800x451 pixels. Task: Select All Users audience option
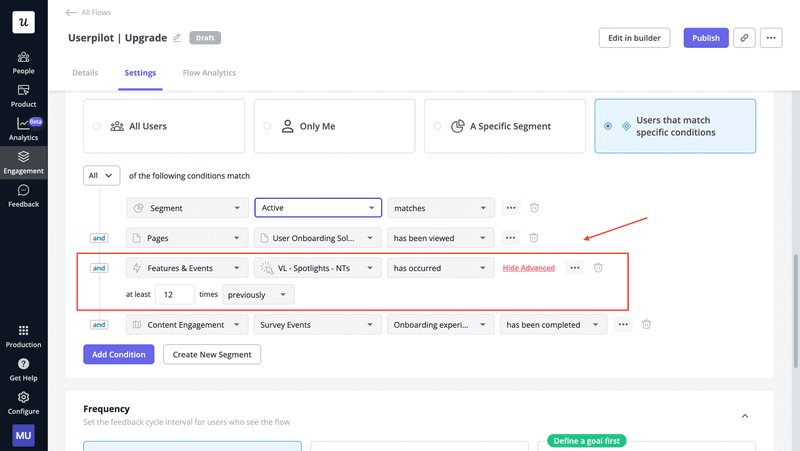tap(164, 126)
